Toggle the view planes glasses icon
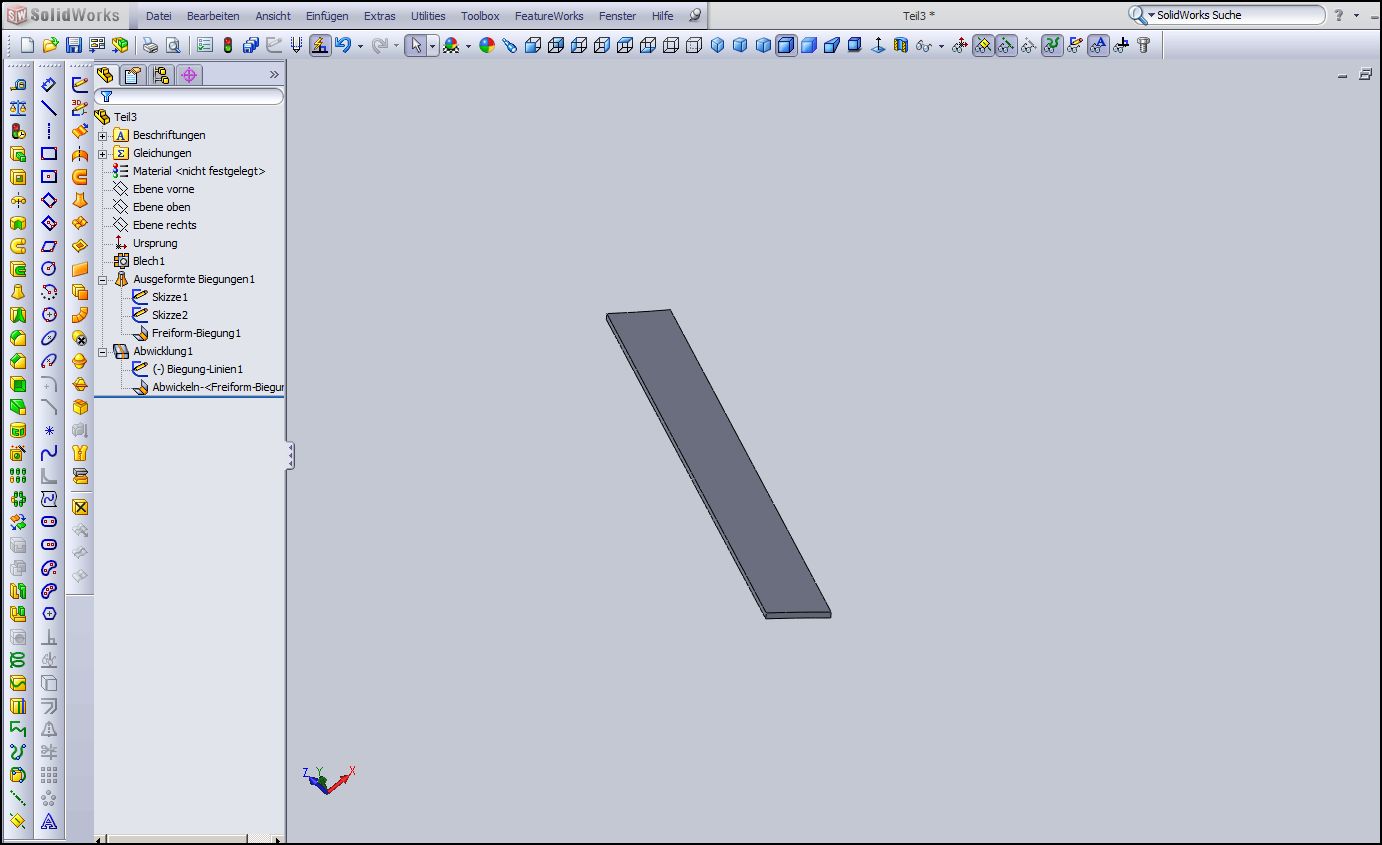1382x845 pixels. [x=983, y=45]
